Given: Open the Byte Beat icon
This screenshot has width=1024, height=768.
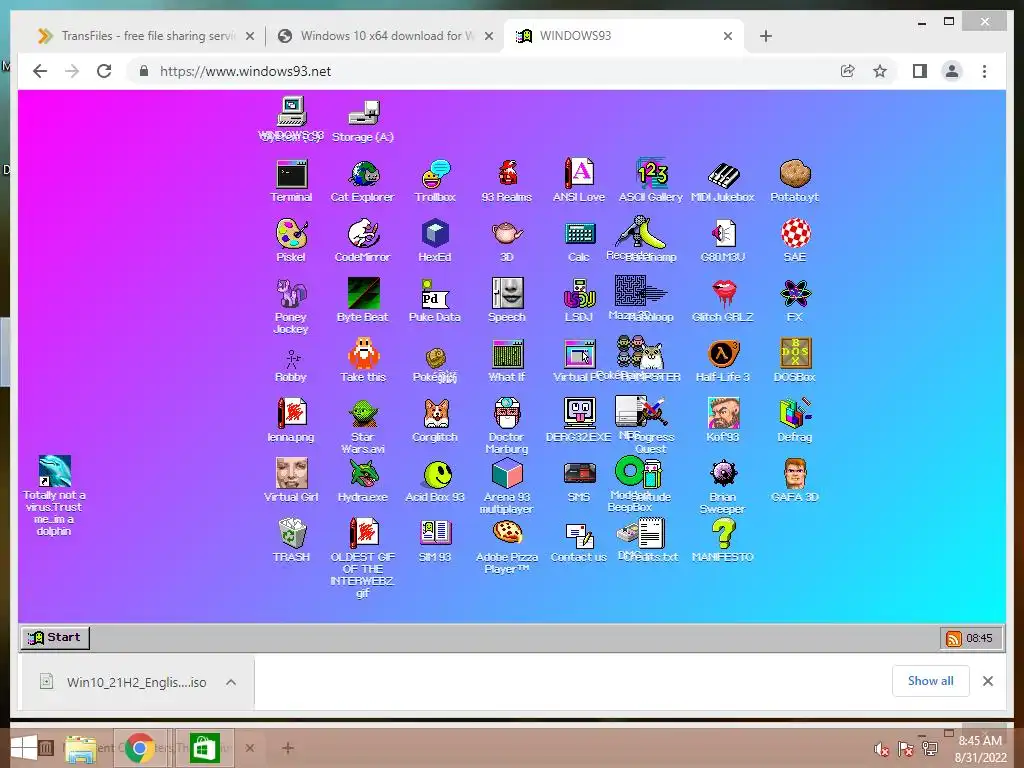Looking at the screenshot, I should [362, 300].
